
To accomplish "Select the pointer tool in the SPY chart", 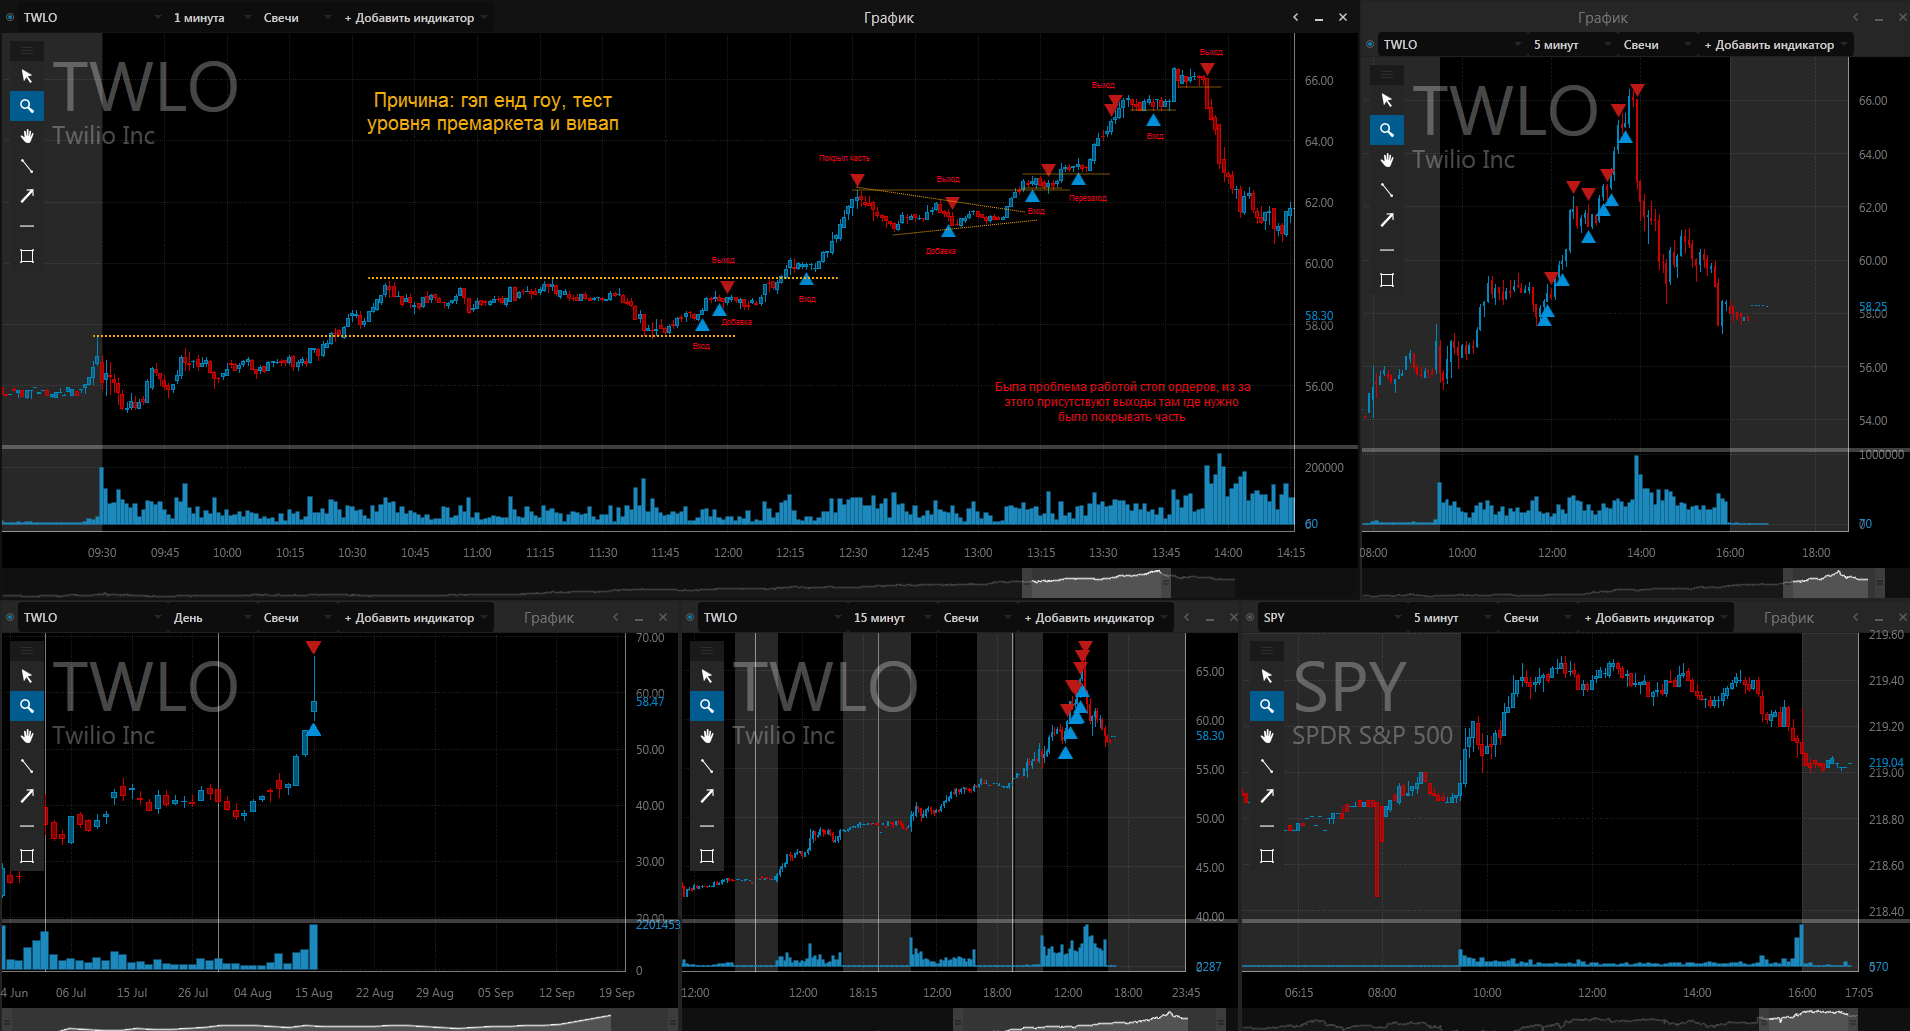I will (x=1267, y=676).
